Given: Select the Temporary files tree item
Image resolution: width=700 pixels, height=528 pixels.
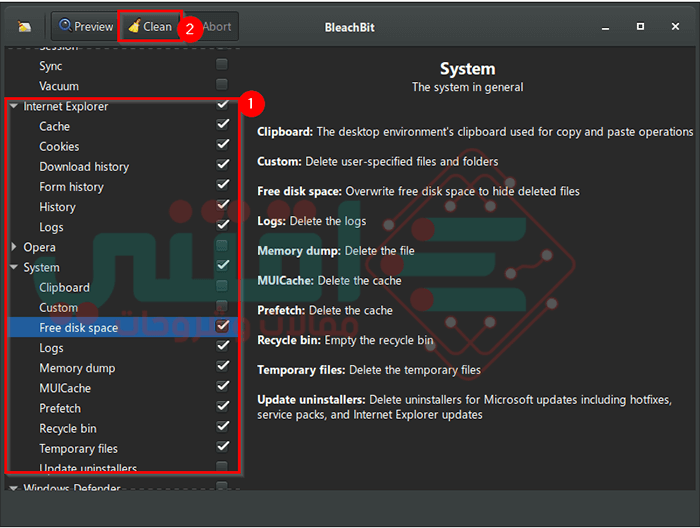Looking at the screenshot, I should pyautogui.click(x=79, y=449).
